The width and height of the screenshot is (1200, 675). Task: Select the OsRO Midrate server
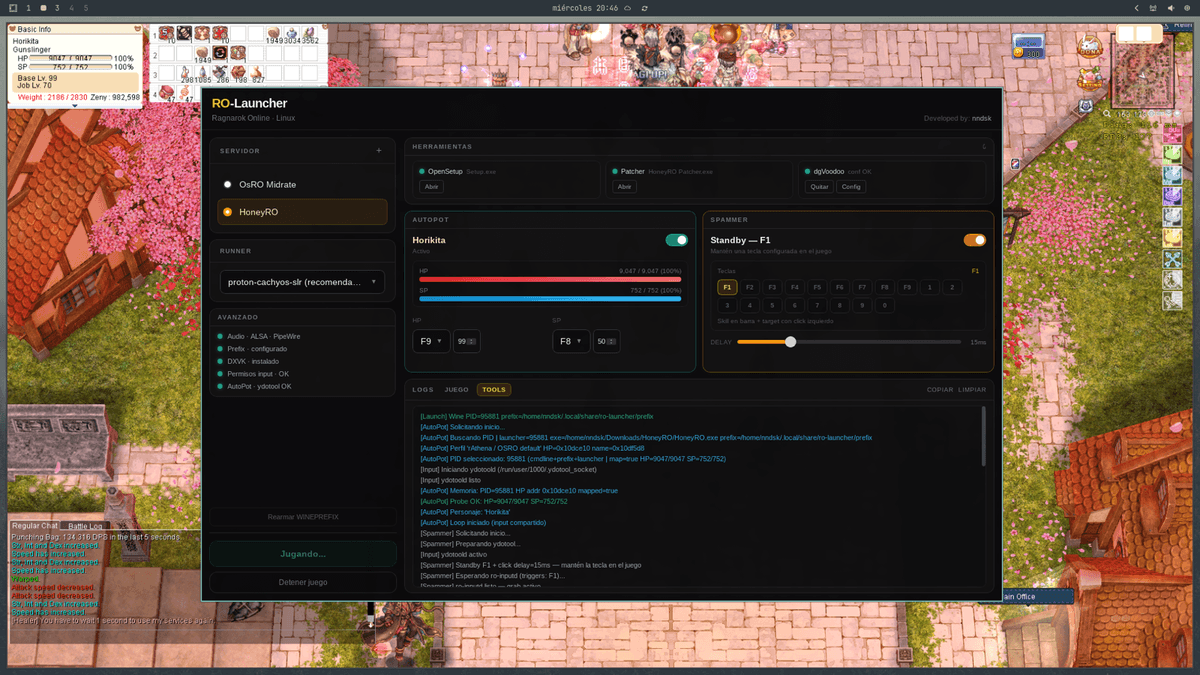(303, 184)
